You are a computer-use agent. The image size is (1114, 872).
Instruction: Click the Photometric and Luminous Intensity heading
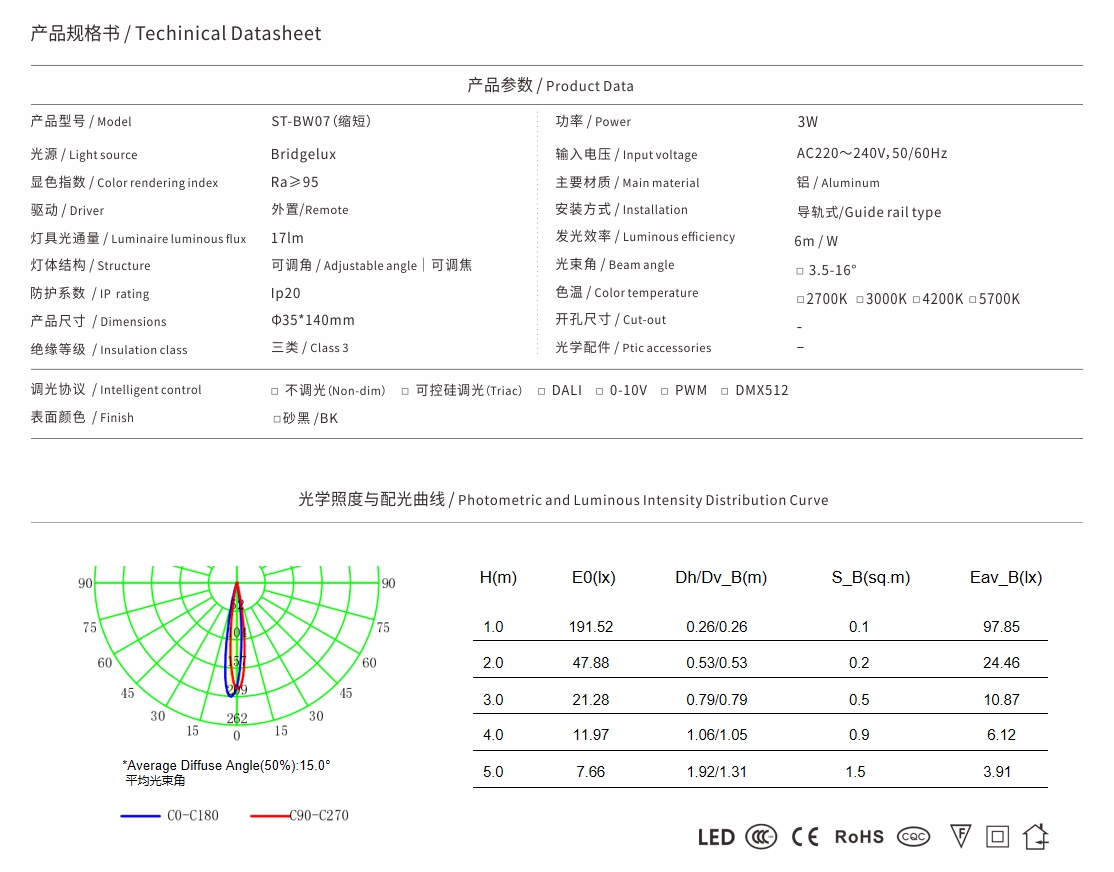(643, 500)
